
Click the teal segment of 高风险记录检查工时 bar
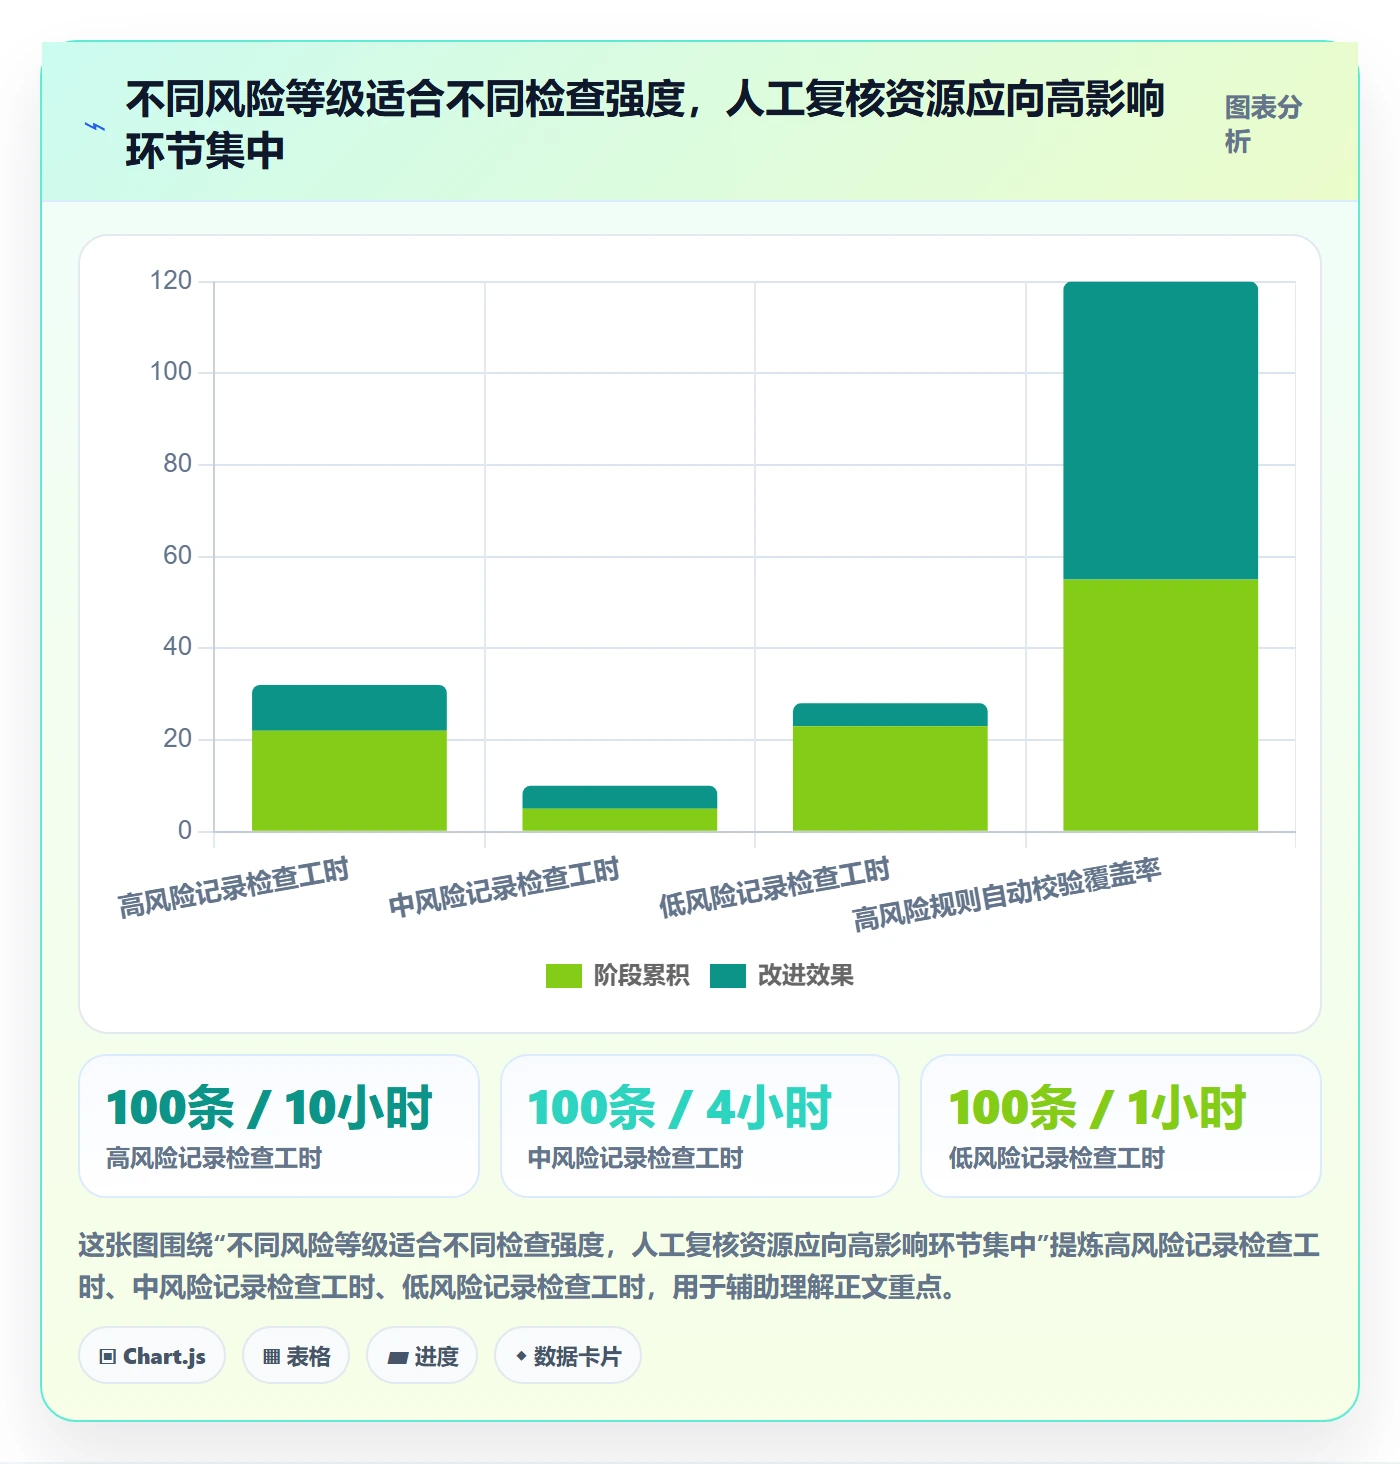click(x=349, y=708)
